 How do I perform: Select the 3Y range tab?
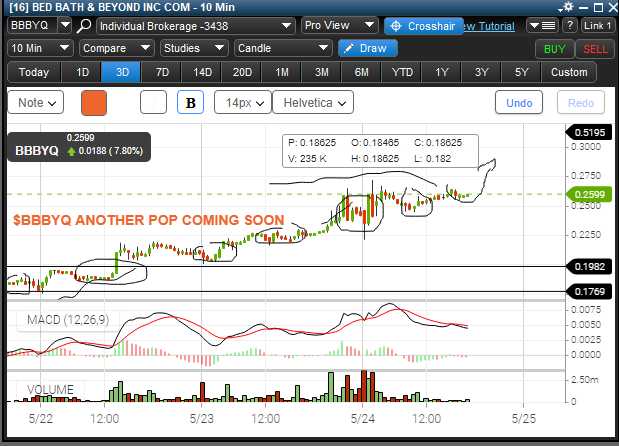point(482,72)
